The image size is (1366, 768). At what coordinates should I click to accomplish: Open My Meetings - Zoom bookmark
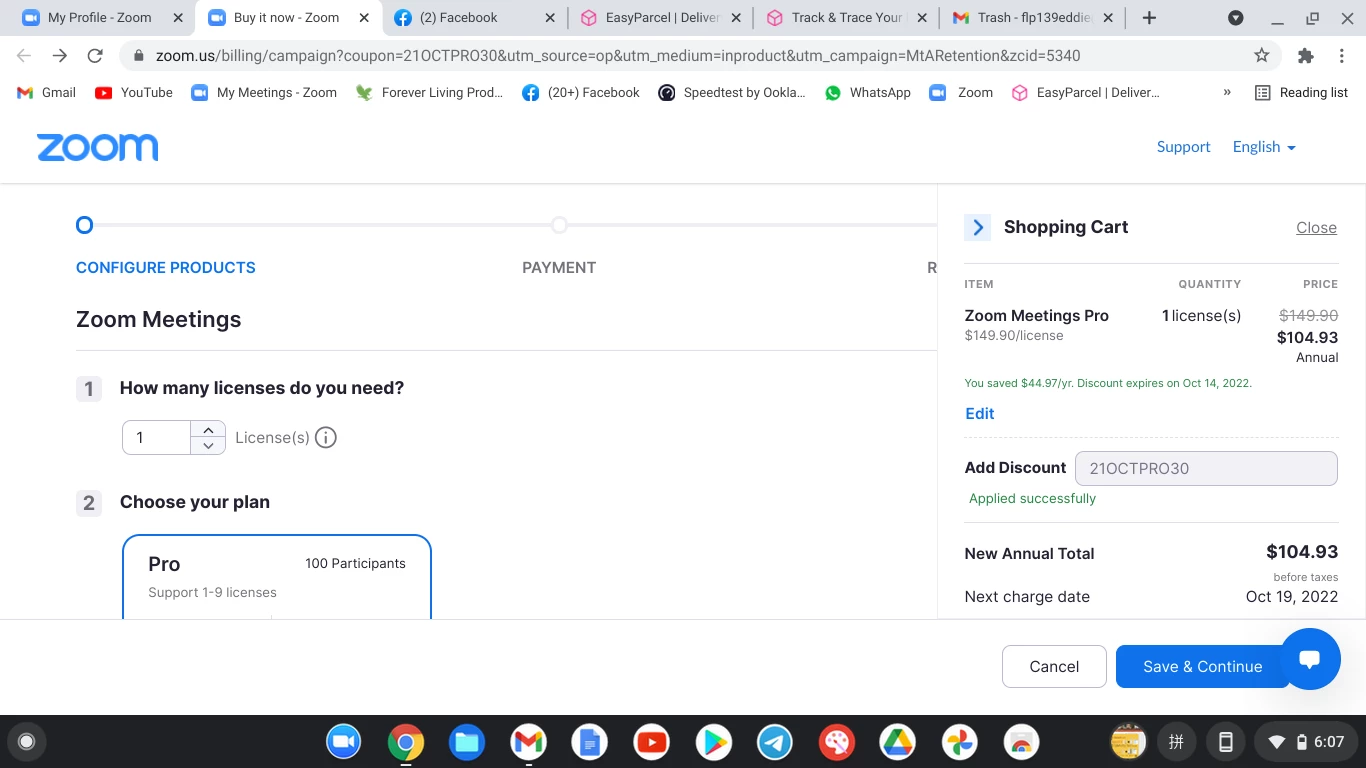(264, 92)
